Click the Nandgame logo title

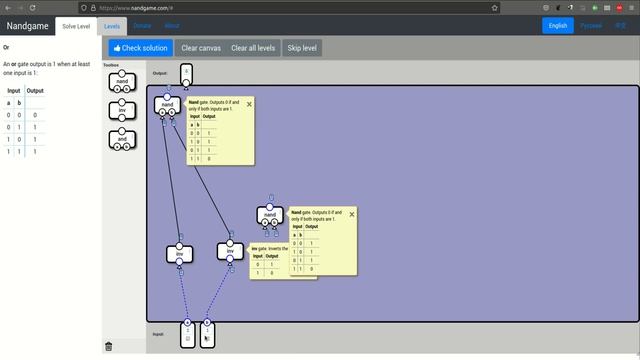pos(27,26)
